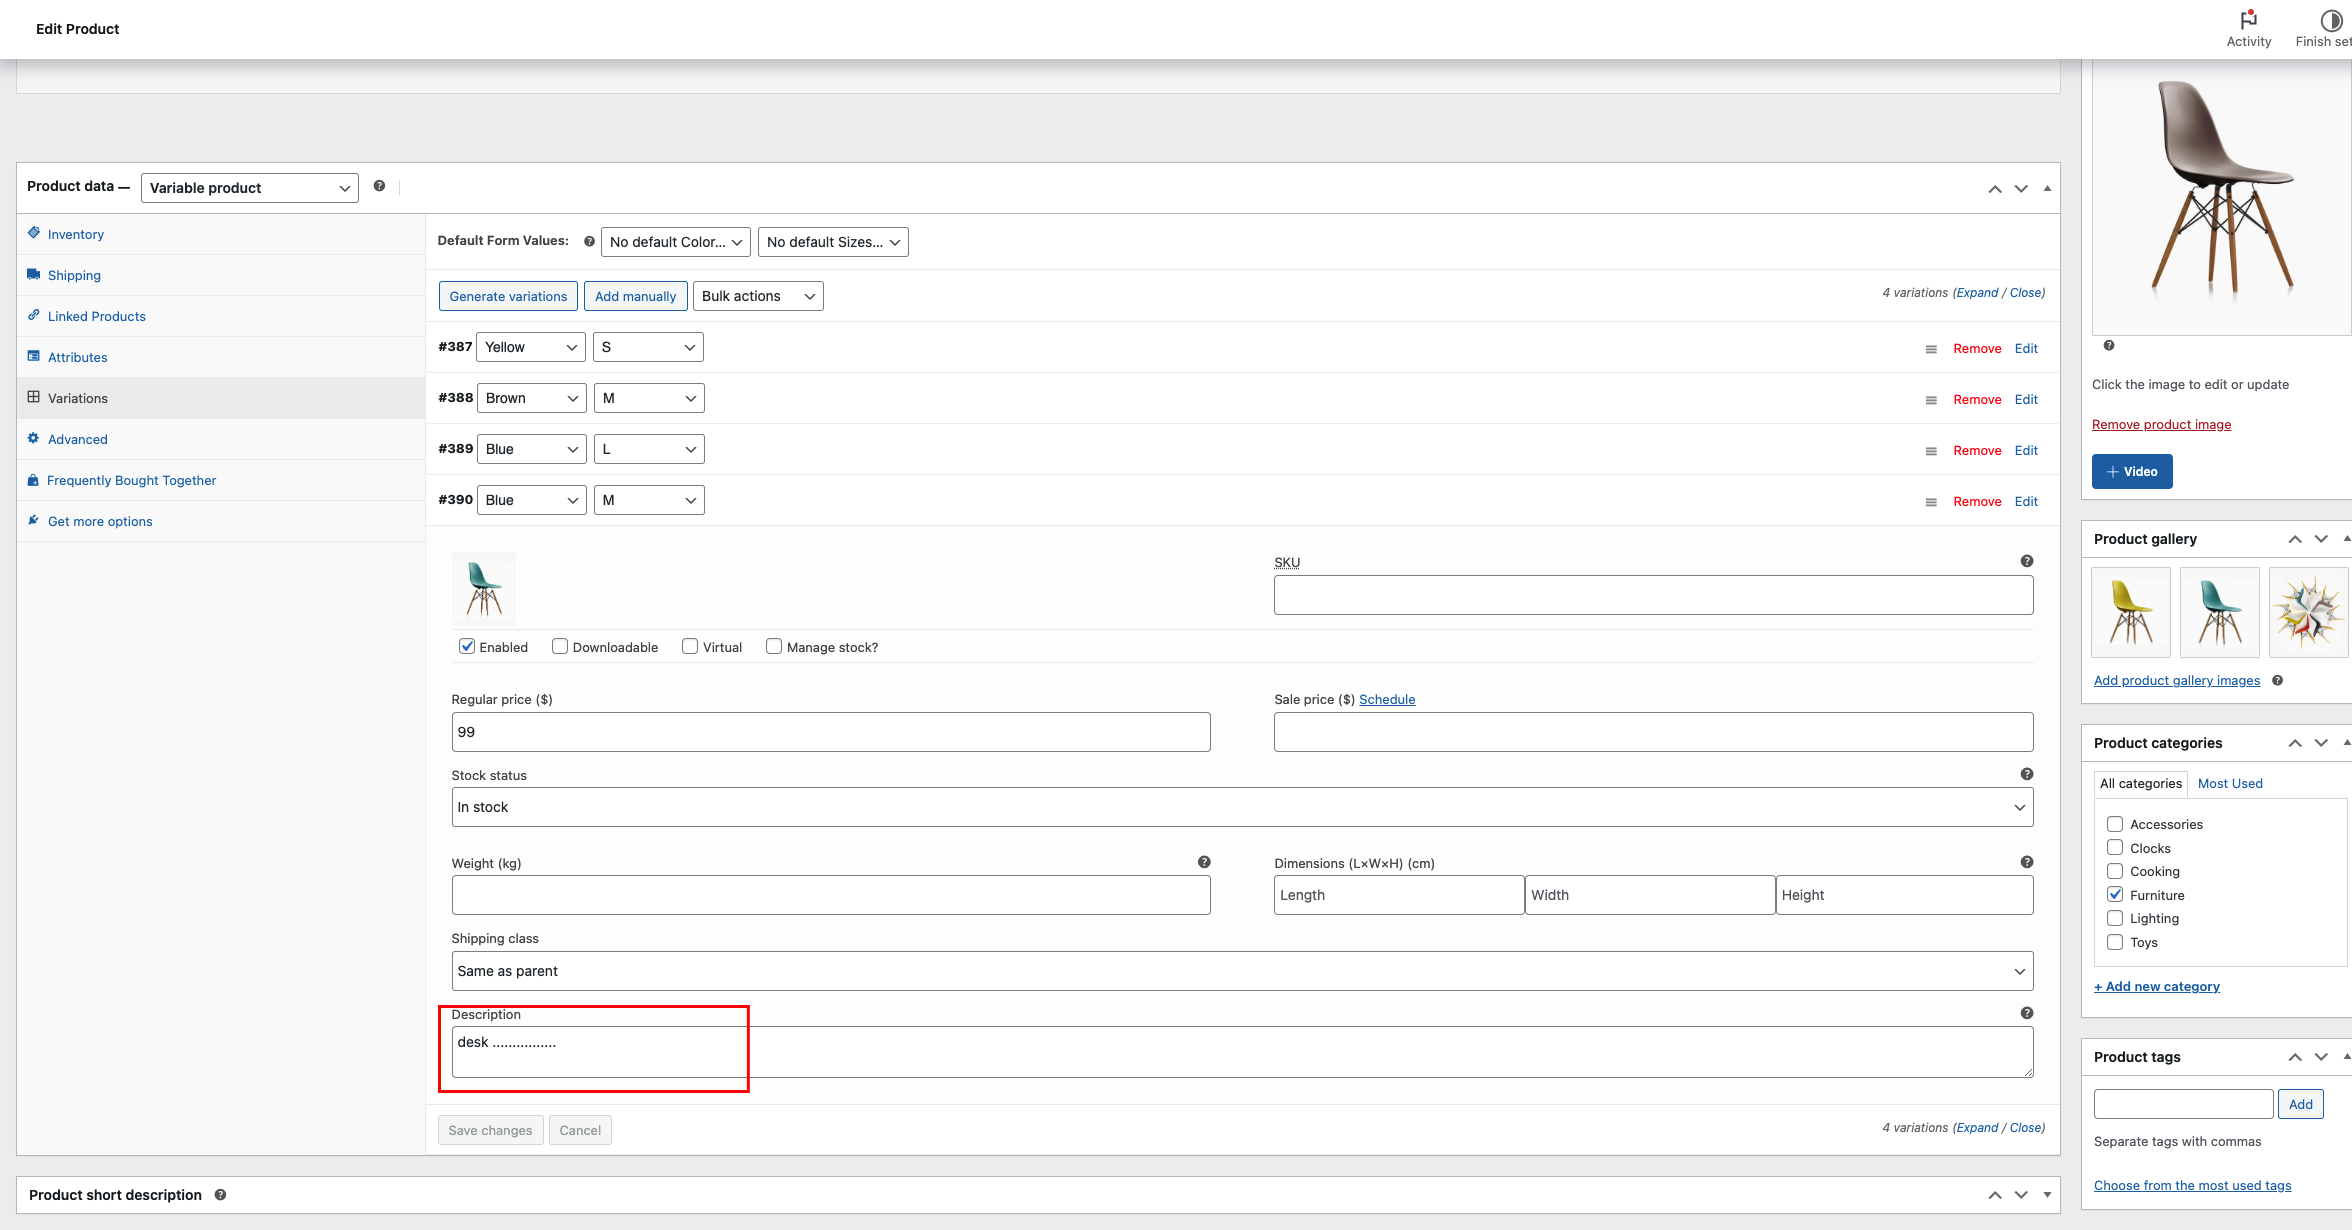The height and width of the screenshot is (1230, 2352).
Task: Remove variation #389
Action: click(x=1977, y=450)
